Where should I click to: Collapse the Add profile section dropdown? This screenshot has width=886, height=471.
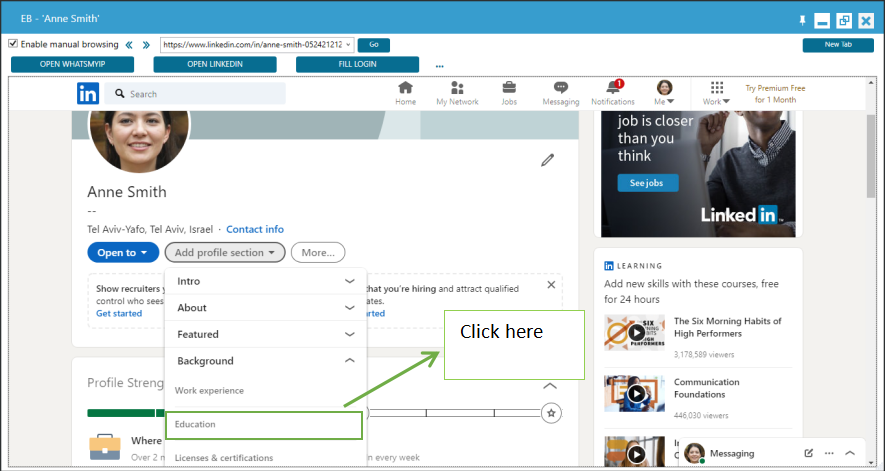(x=226, y=252)
